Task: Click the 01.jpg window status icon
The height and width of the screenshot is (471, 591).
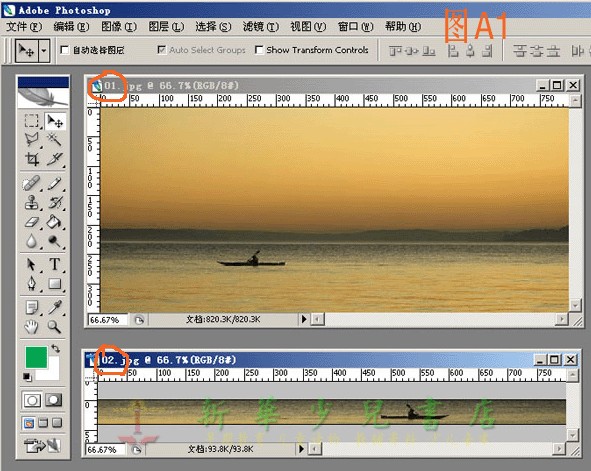Action: point(139,320)
